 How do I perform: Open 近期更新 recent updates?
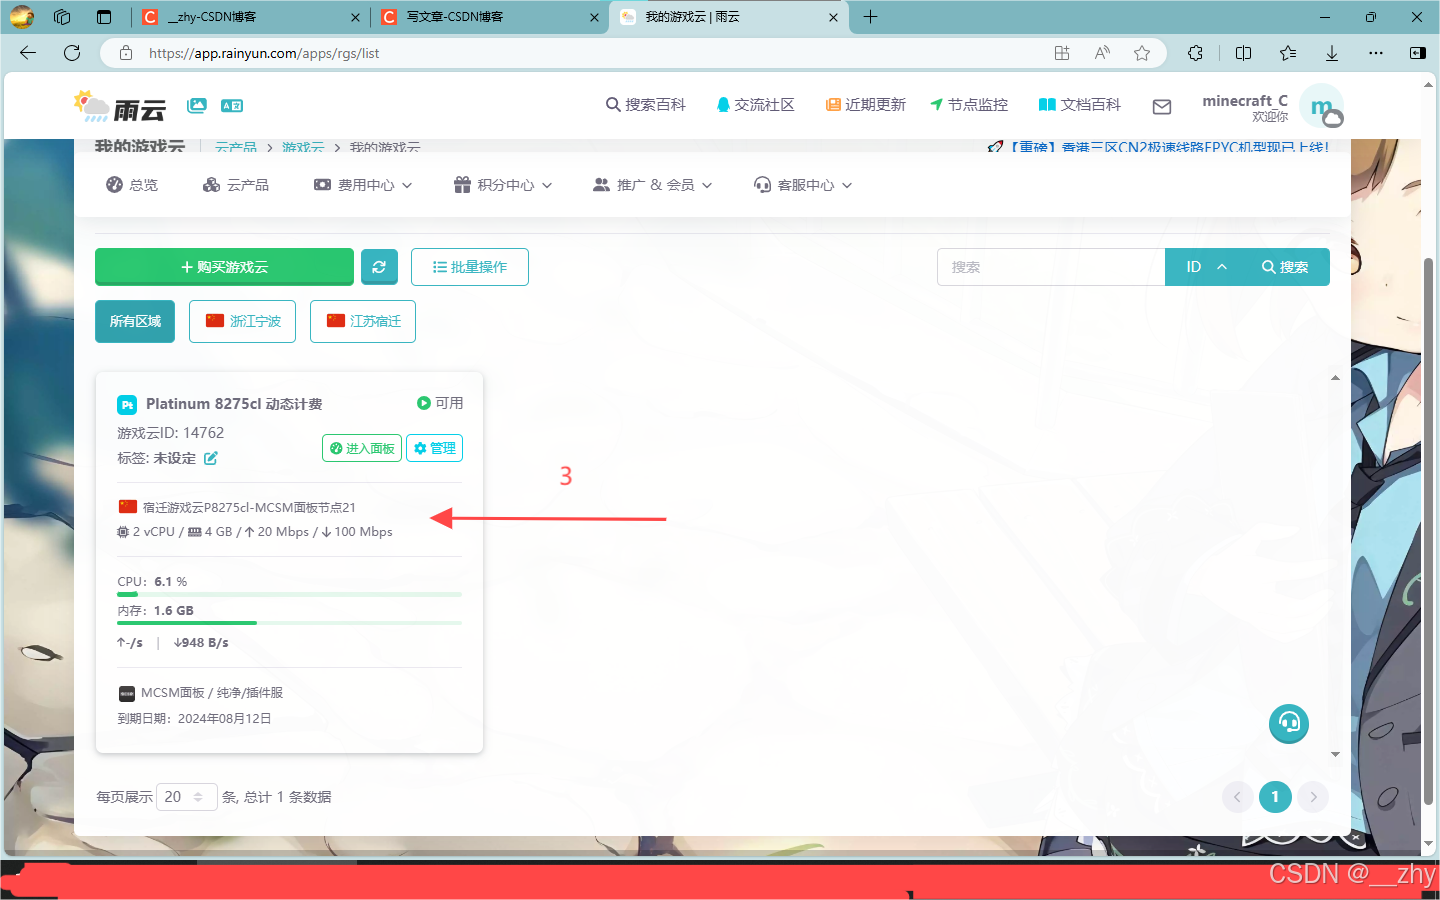pos(865,105)
